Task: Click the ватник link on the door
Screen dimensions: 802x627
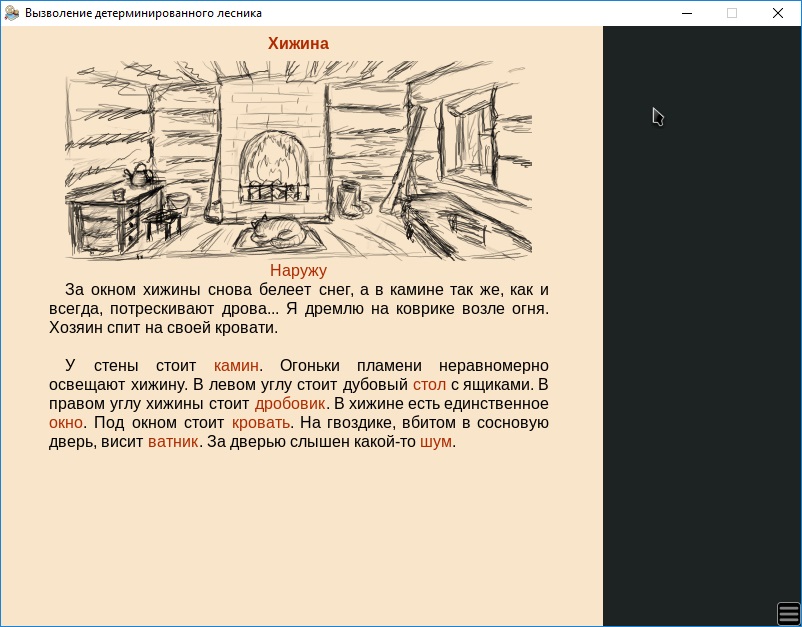Action: pos(173,442)
